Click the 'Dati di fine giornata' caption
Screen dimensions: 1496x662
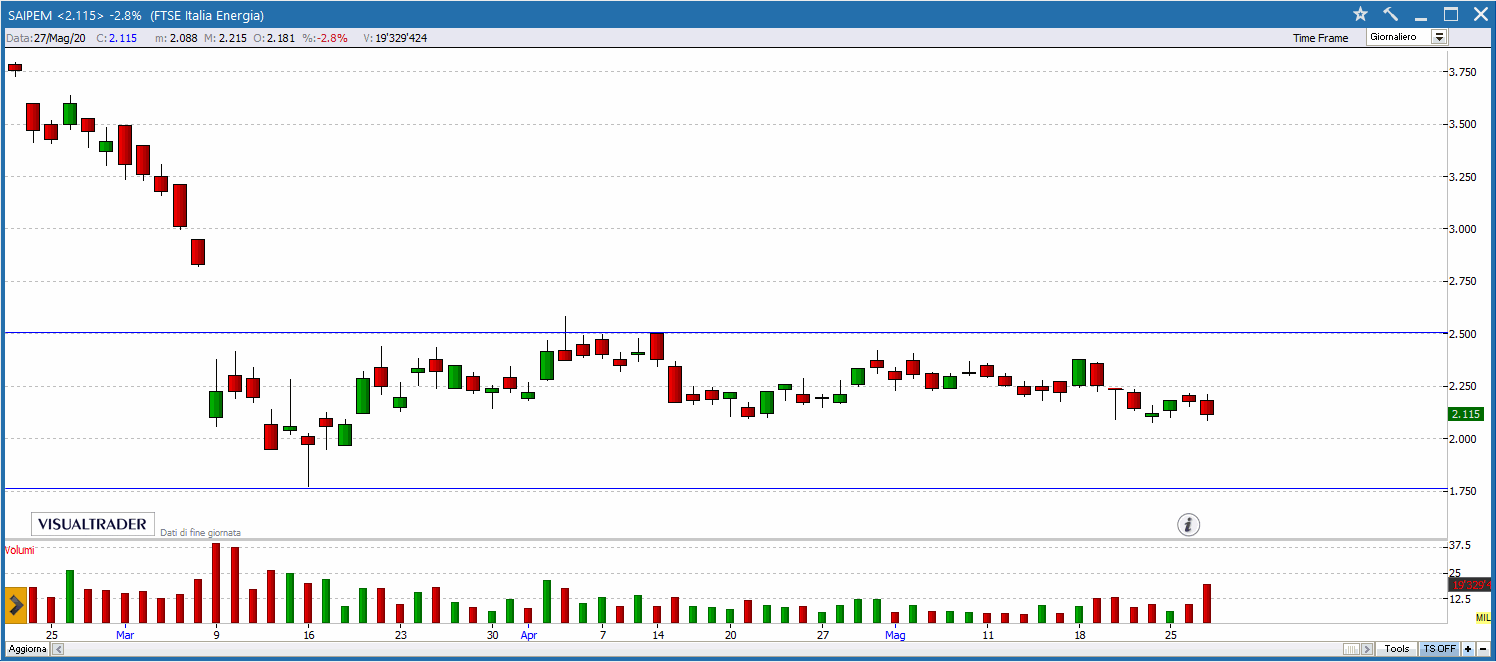click(x=200, y=533)
